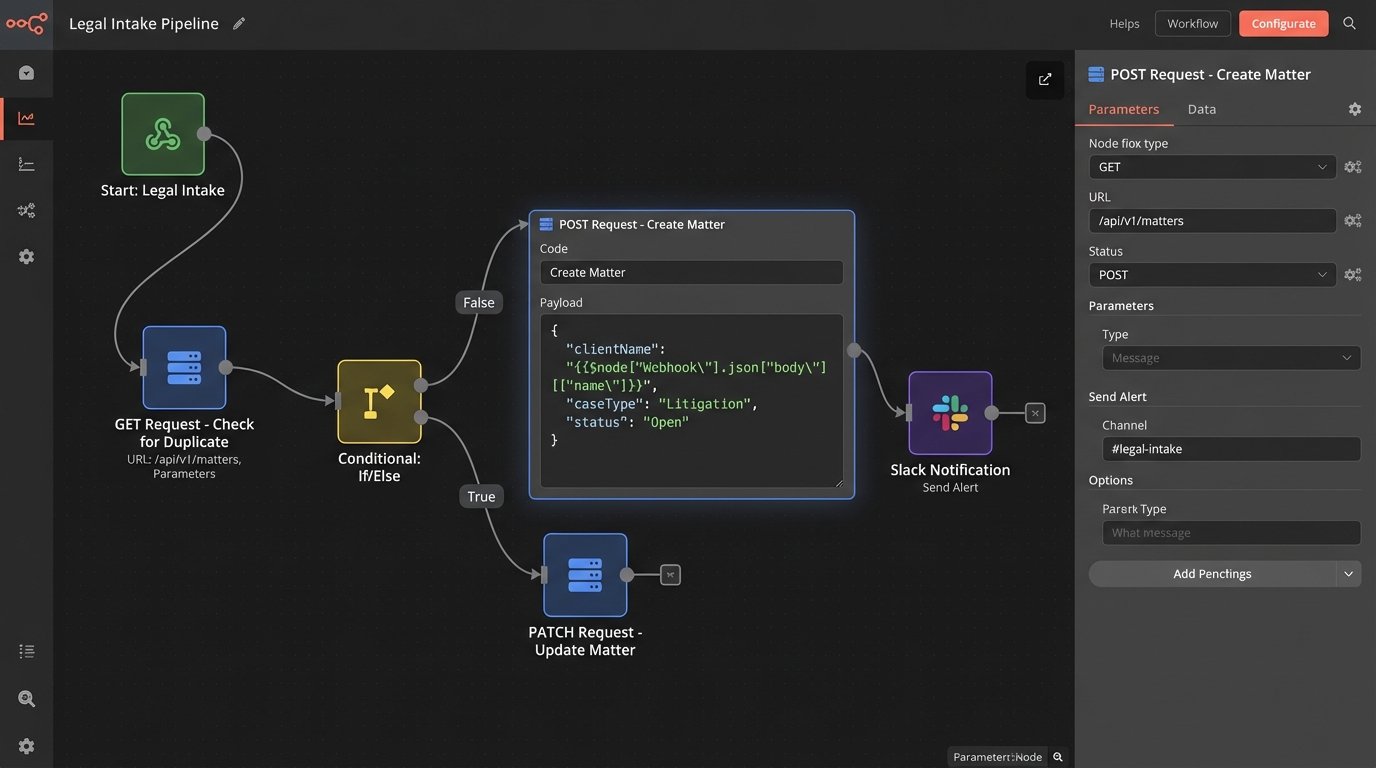Open node in expanded view icon

pyautogui.click(x=1045, y=80)
